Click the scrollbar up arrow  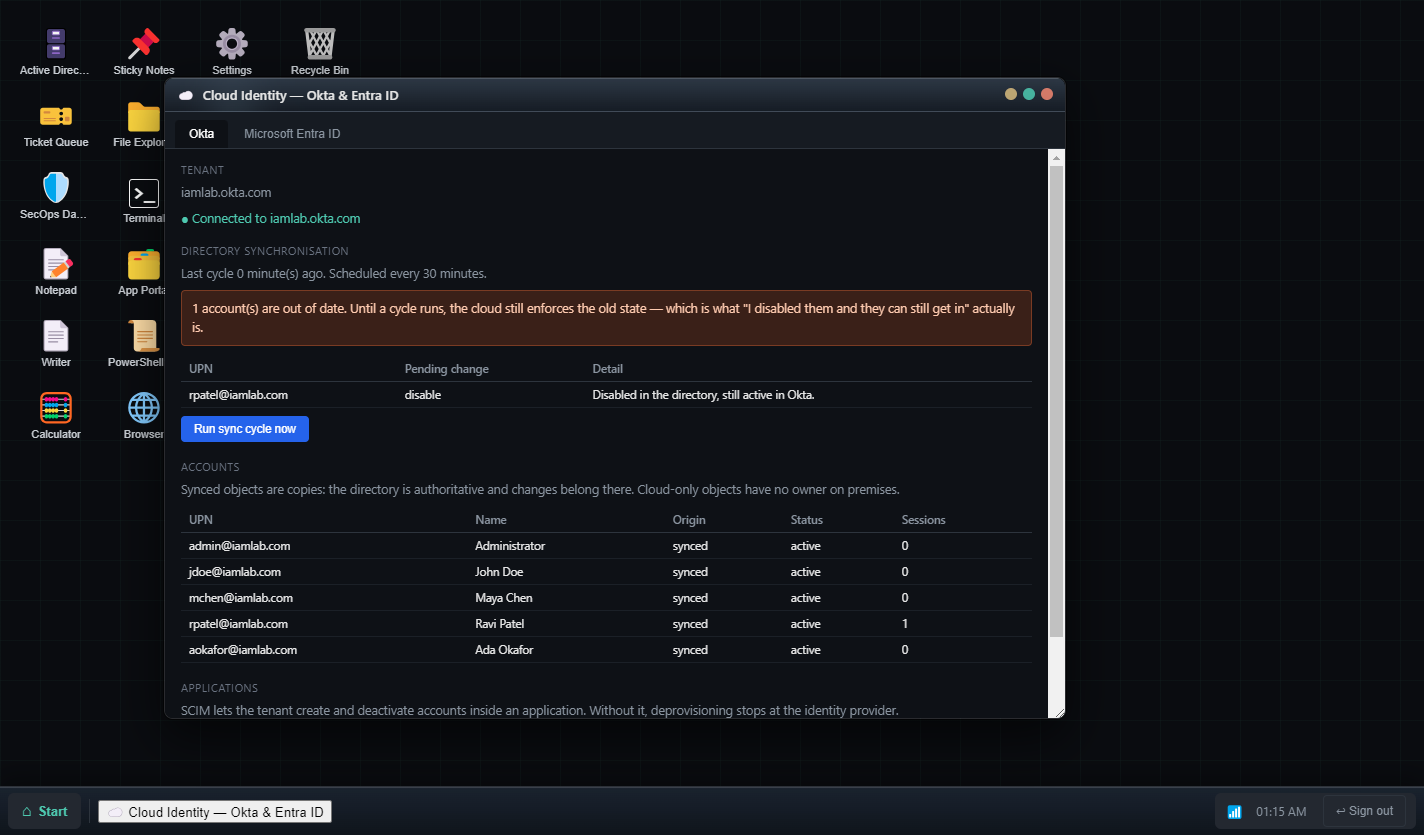[1056, 157]
